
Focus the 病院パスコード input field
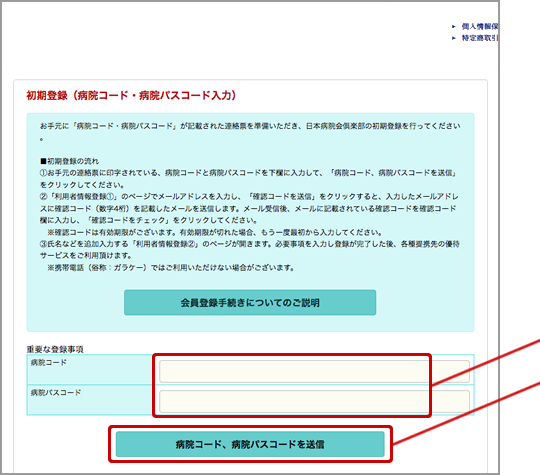314,401
